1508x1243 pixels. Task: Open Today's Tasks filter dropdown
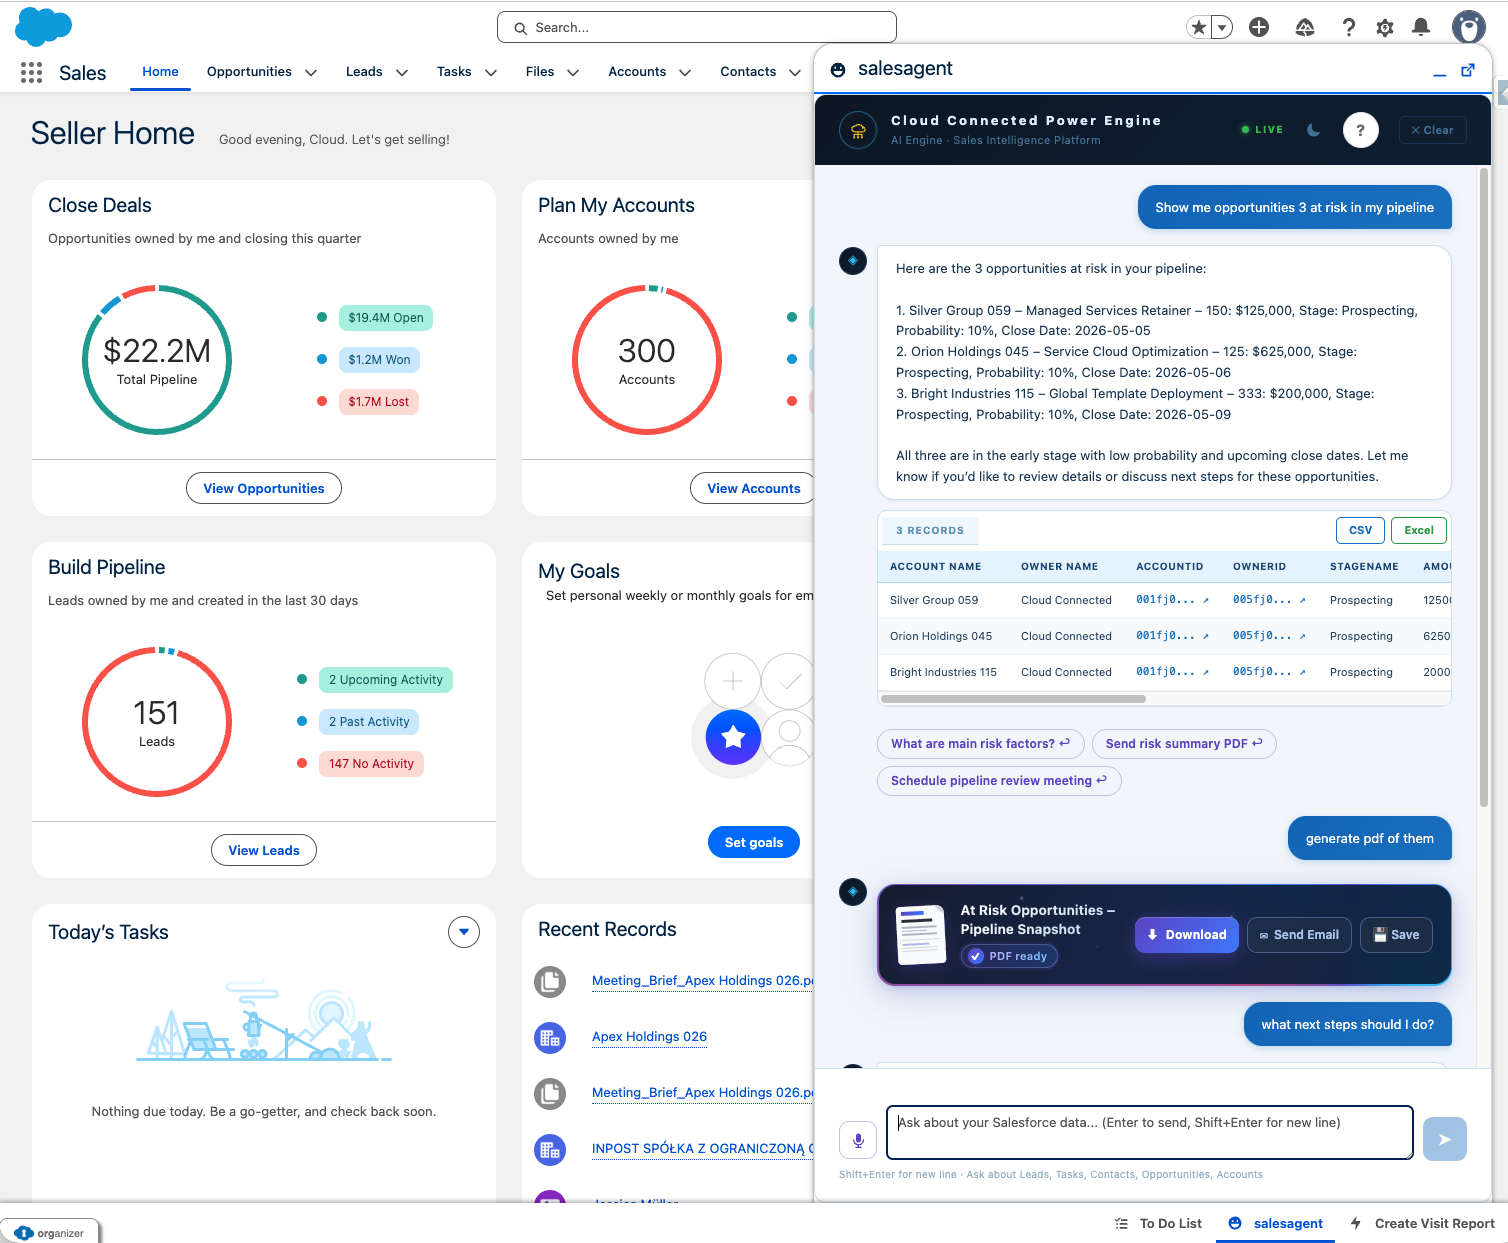coord(464,932)
